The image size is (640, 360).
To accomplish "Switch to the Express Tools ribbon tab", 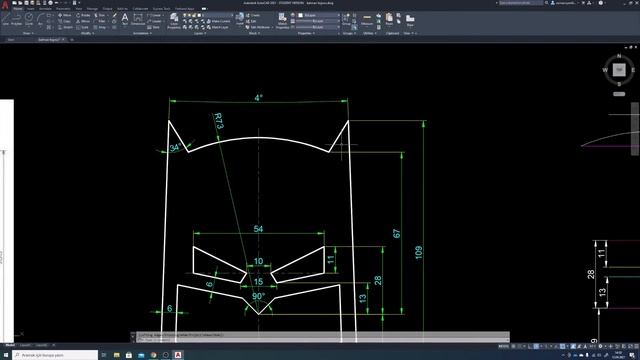I will click(161, 9).
